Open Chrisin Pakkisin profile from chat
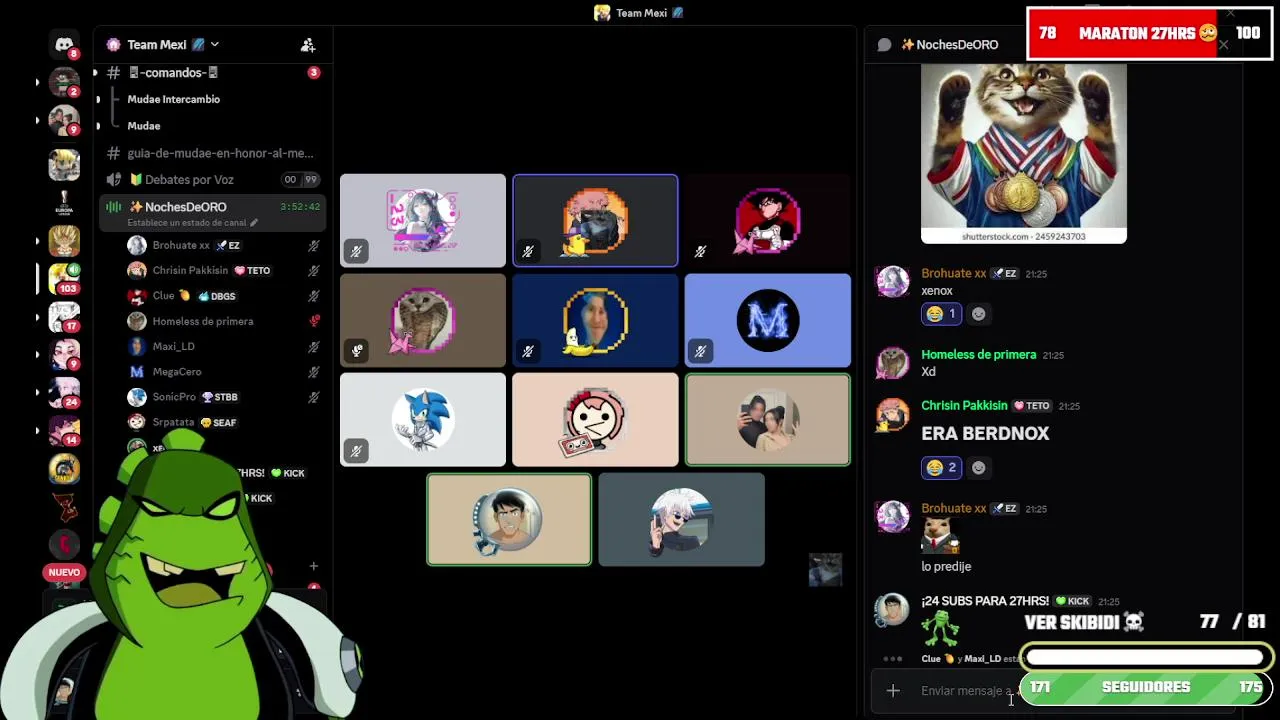The width and height of the screenshot is (1280, 720). [964, 406]
